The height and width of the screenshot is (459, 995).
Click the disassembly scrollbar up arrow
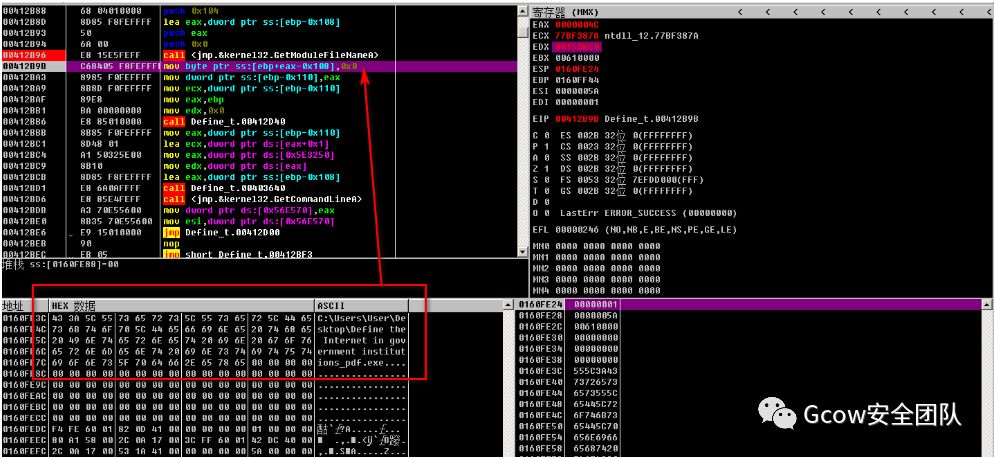point(523,11)
